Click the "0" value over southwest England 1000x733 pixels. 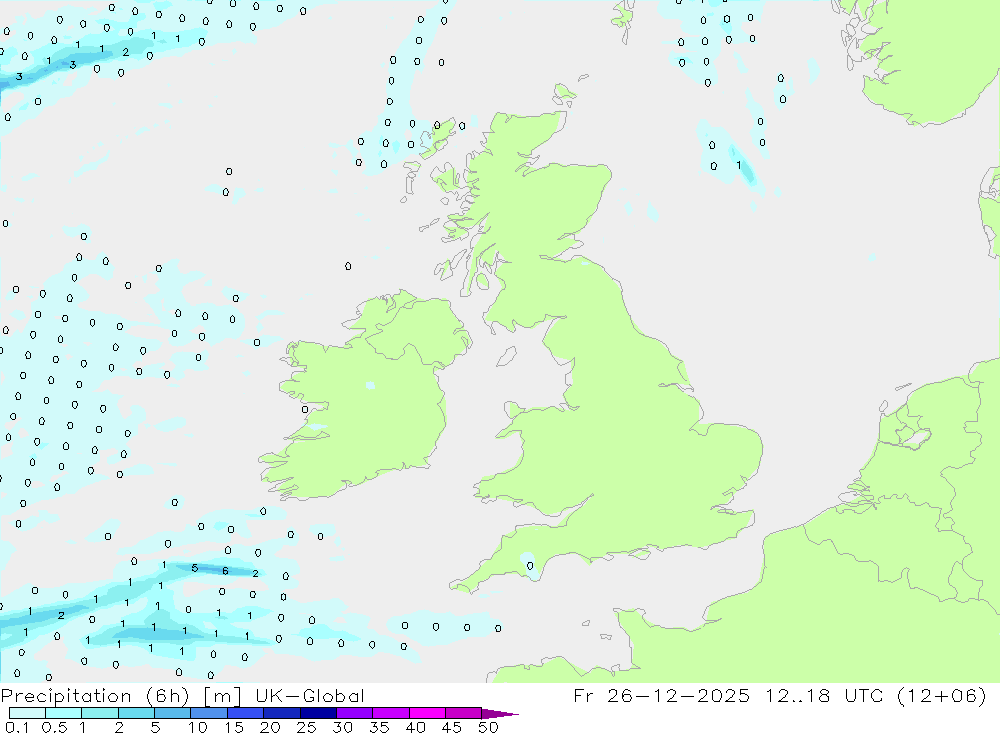point(530,566)
